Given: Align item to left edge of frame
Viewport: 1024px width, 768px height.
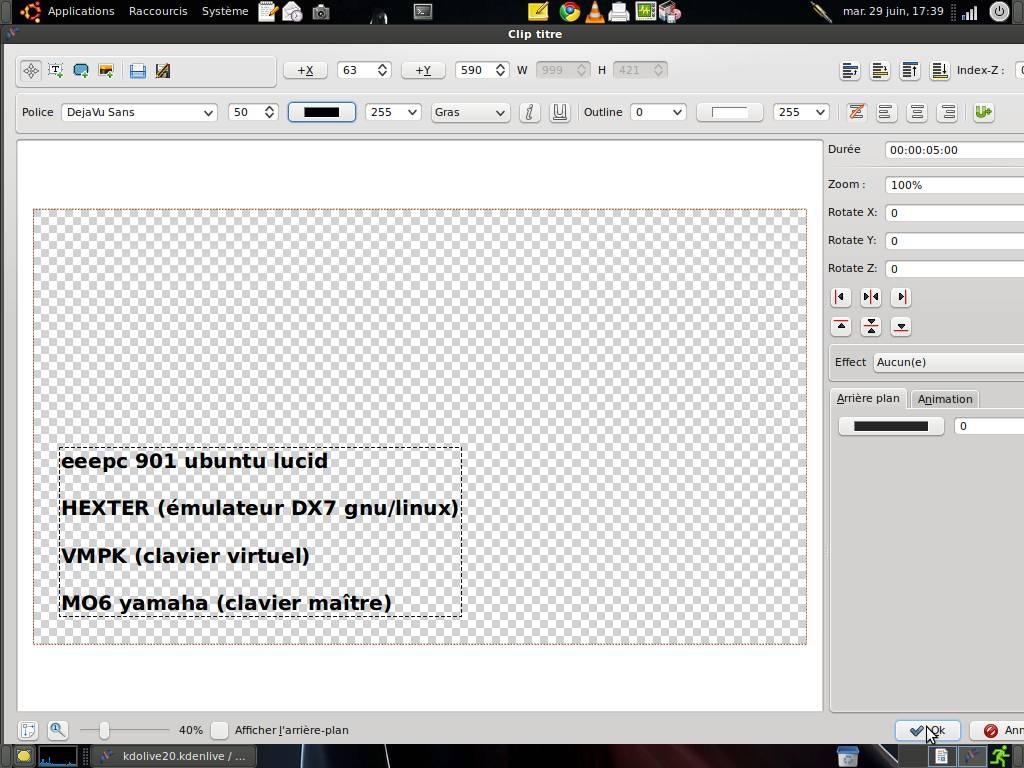Looking at the screenshot, I should [x=840, y=297].
